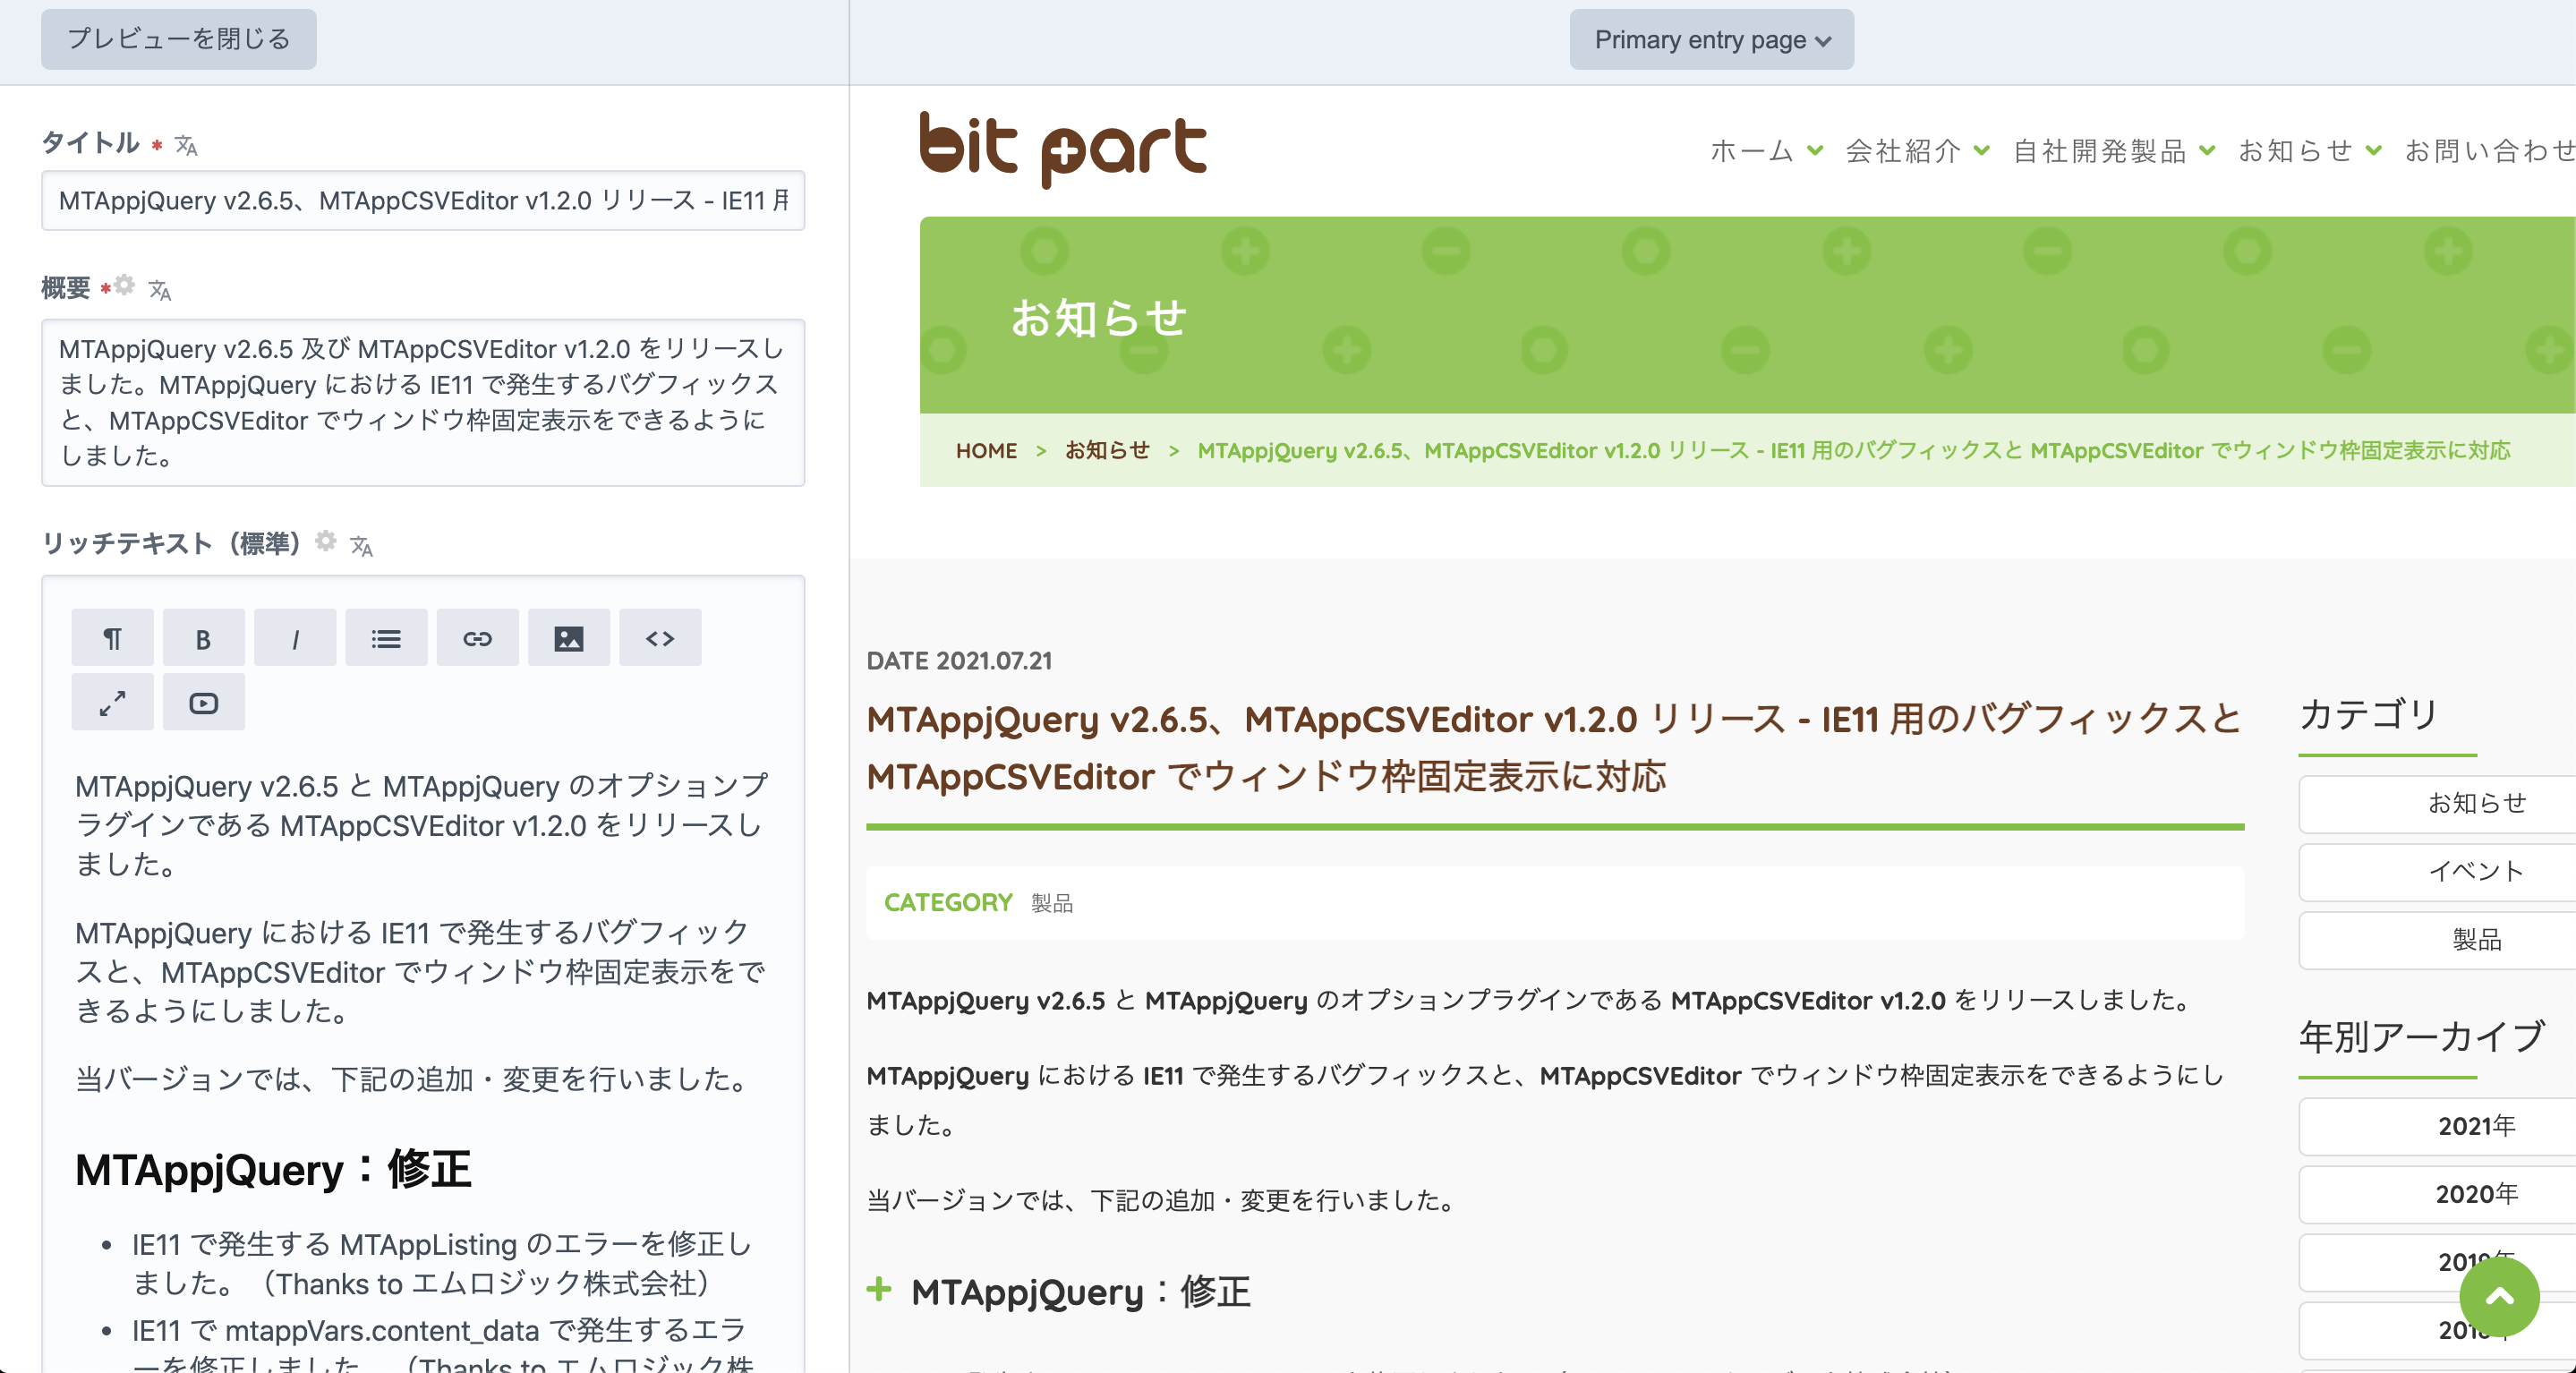Switch to HTML code view

[x=660, y=638]
